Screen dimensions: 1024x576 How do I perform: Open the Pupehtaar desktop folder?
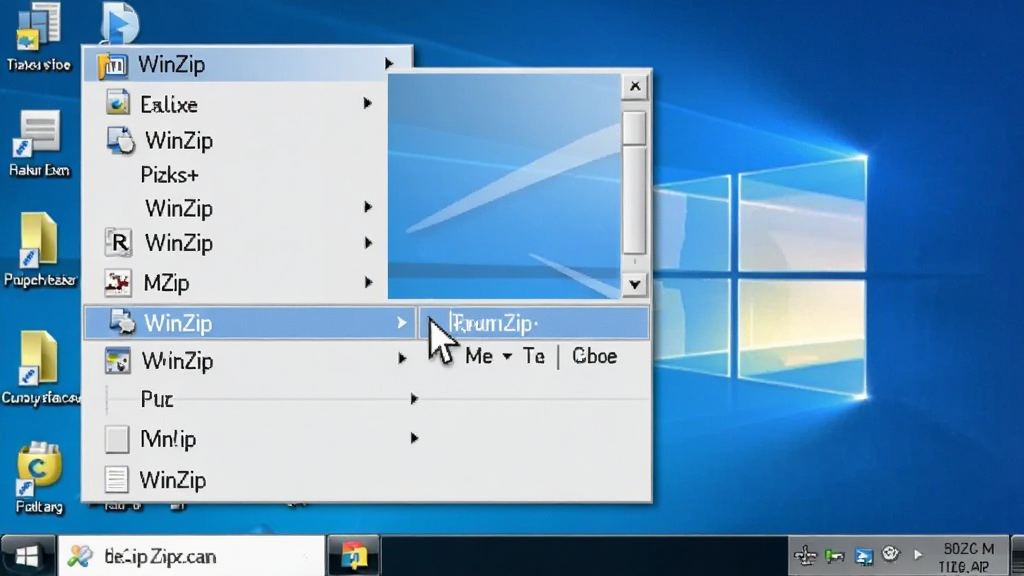click(39, 249)
